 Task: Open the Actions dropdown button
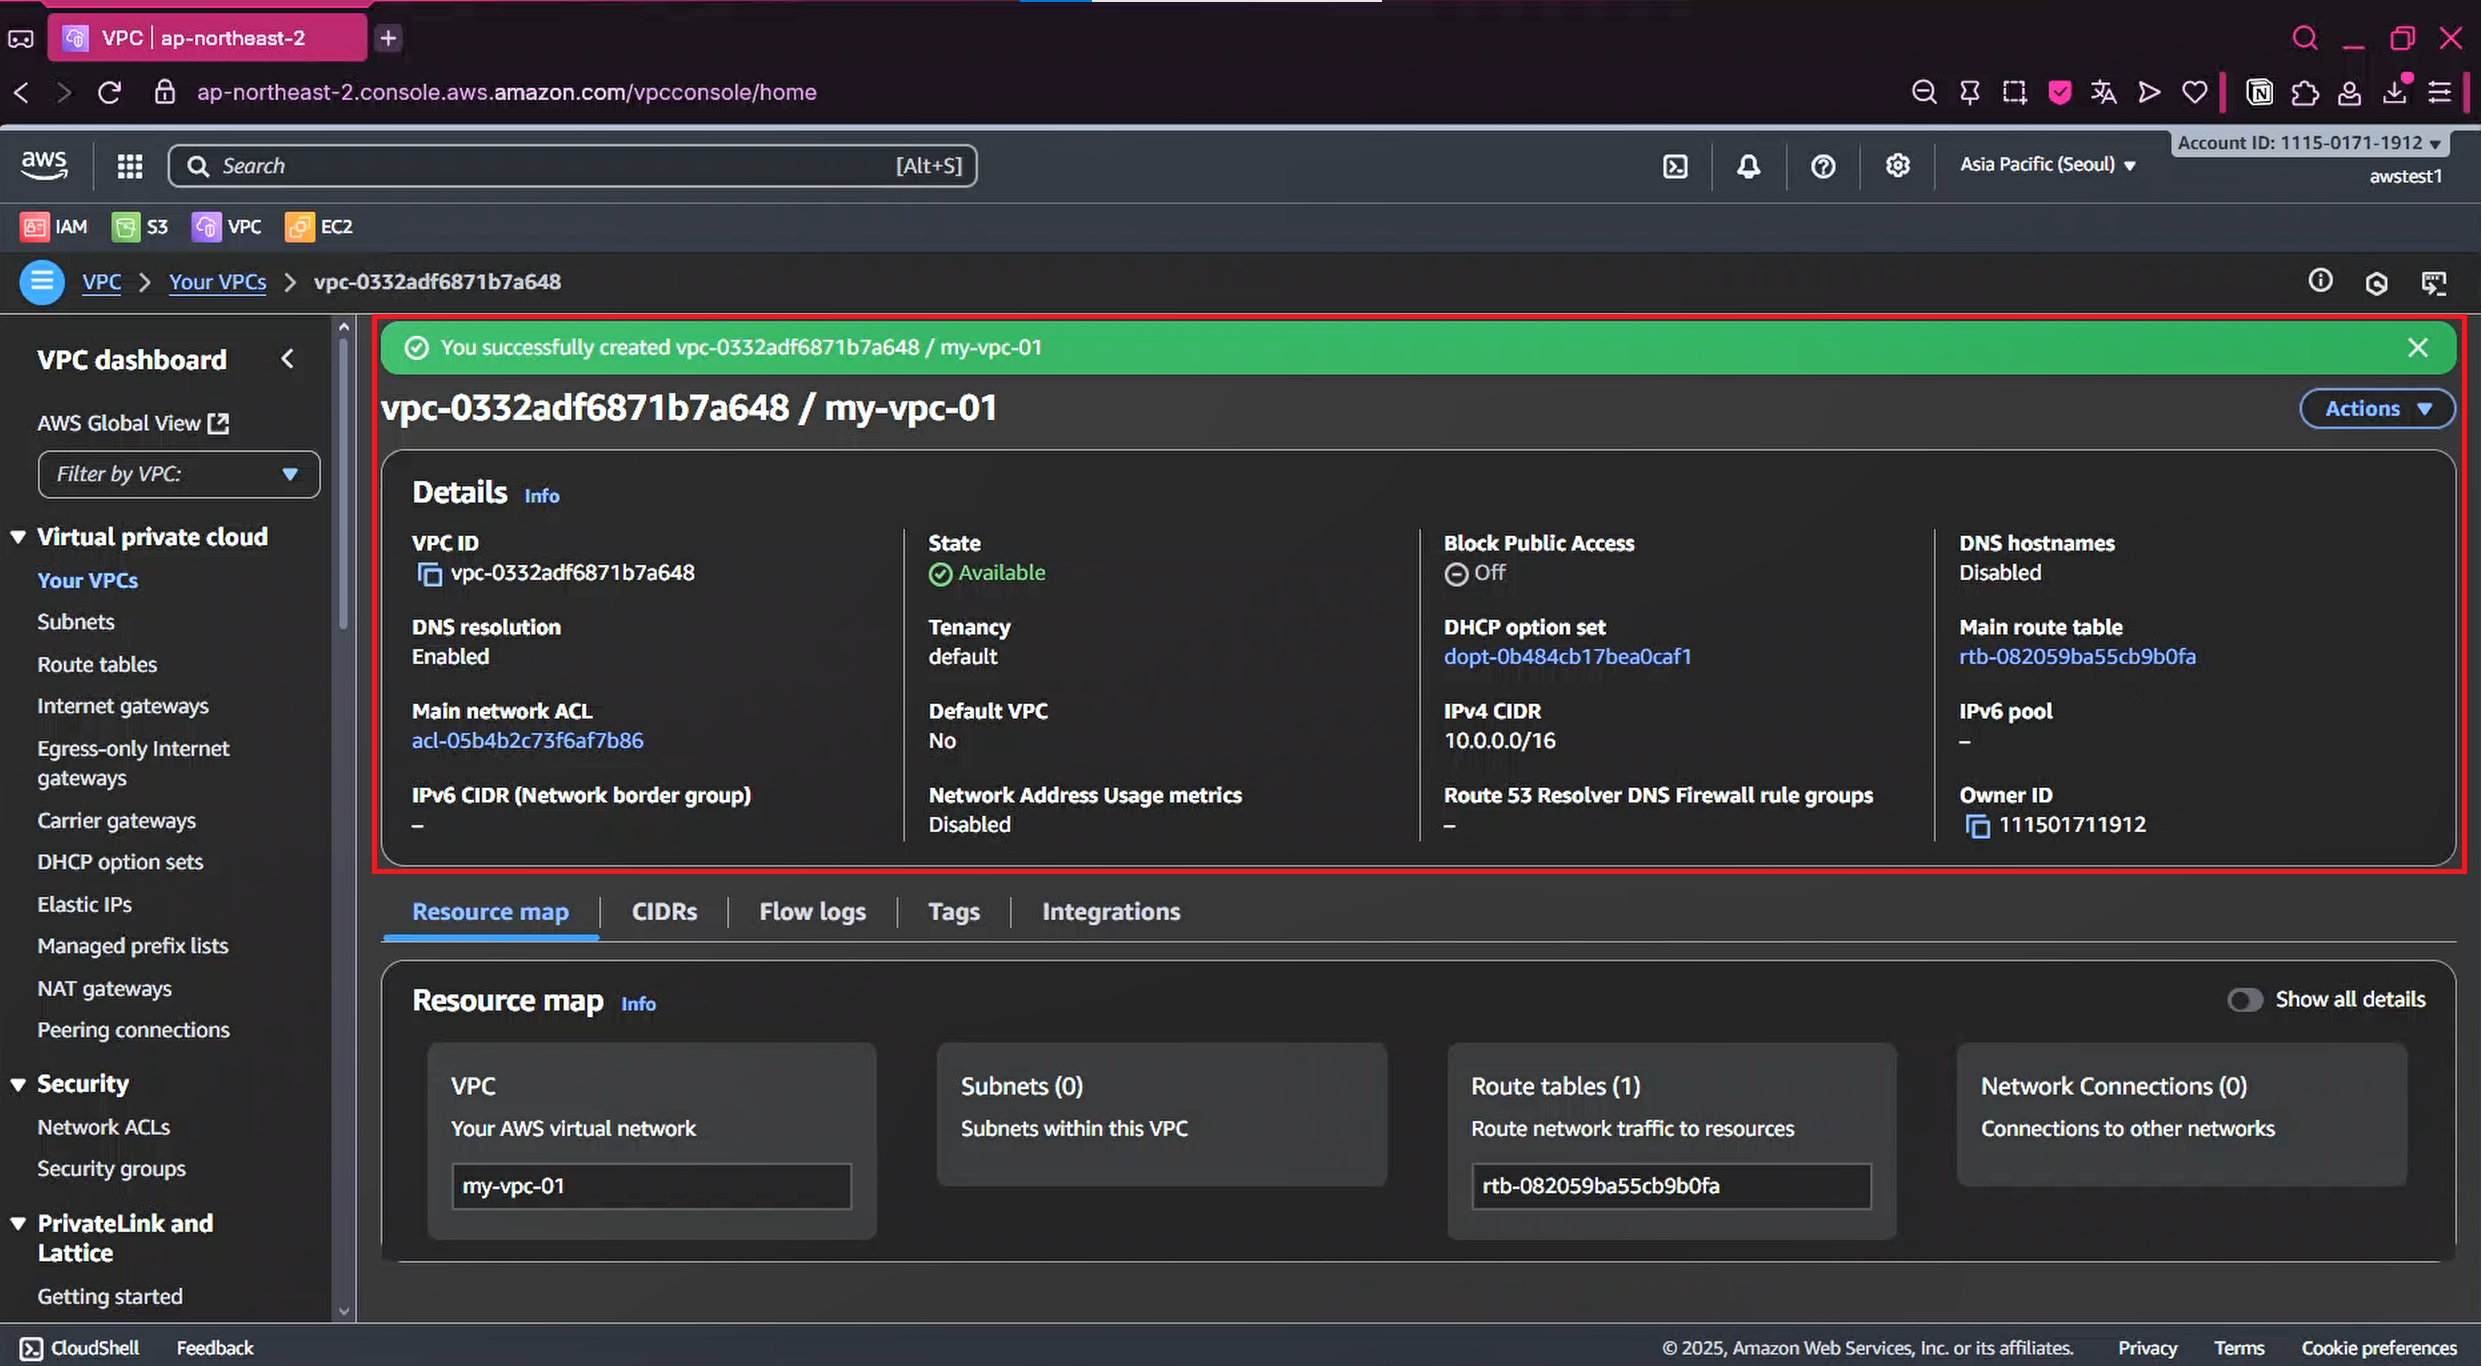point(2376,409)
